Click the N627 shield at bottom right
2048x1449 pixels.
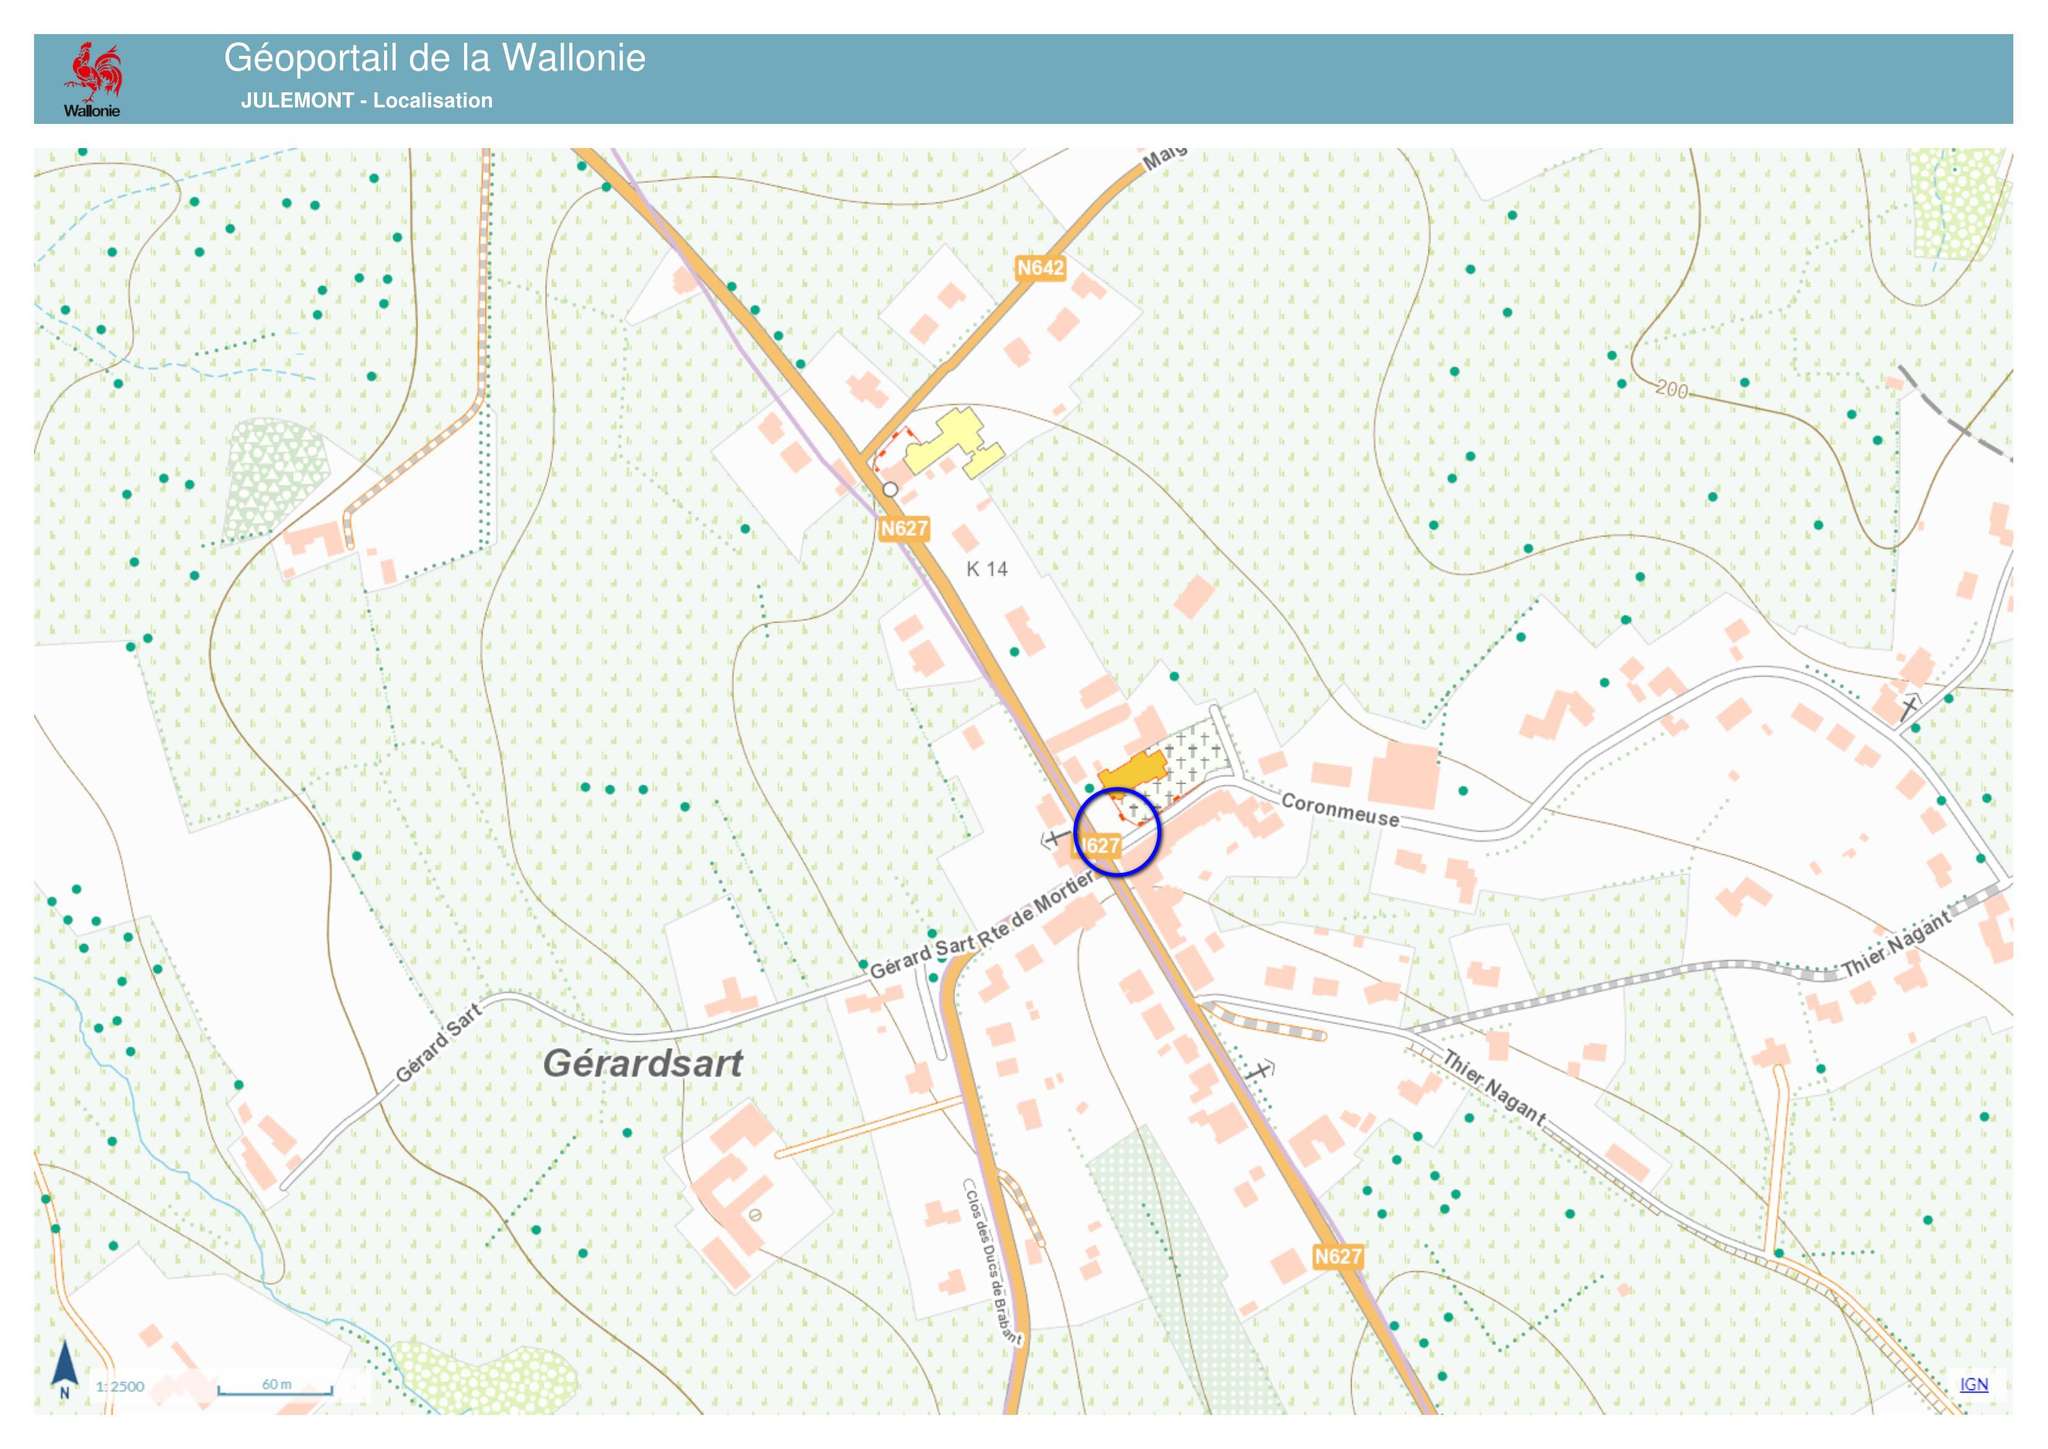click(x=1337, y=1256)
